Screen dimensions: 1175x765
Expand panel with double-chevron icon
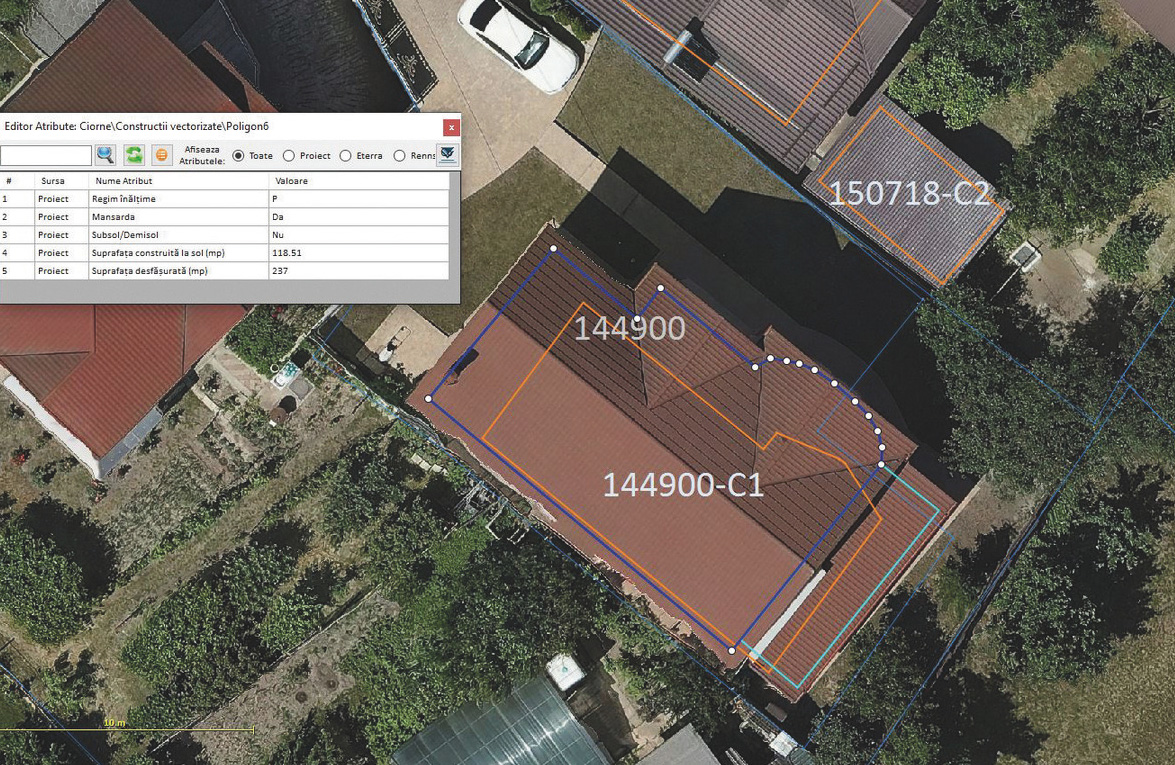pos(447,154)
